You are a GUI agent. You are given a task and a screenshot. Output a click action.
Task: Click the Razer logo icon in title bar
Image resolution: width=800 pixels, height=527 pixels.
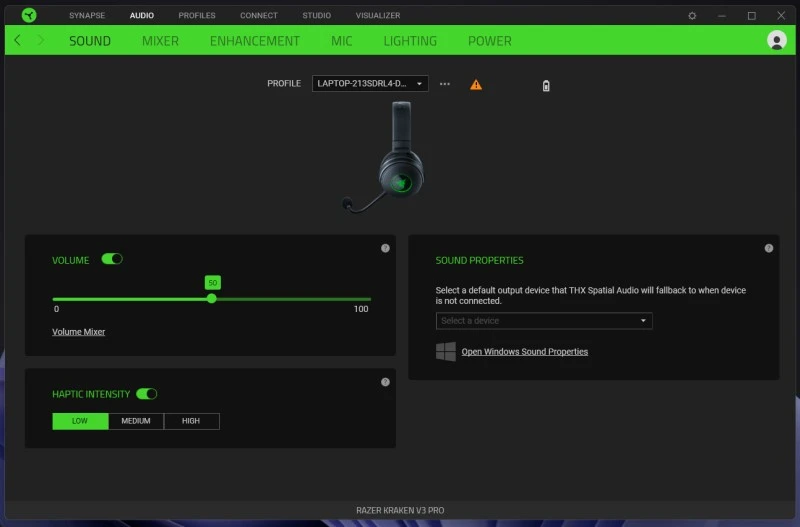28,15
